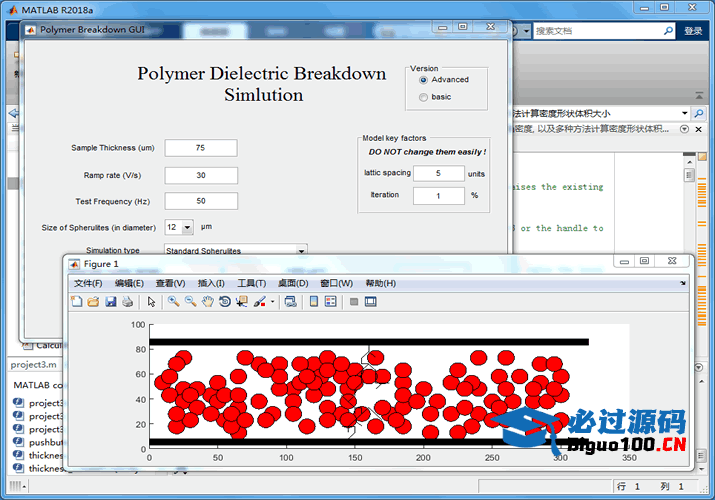The width and height of the screenshot is (715, 500).
Task: Click the Sample Thickness input field
Action: point(200,148)
